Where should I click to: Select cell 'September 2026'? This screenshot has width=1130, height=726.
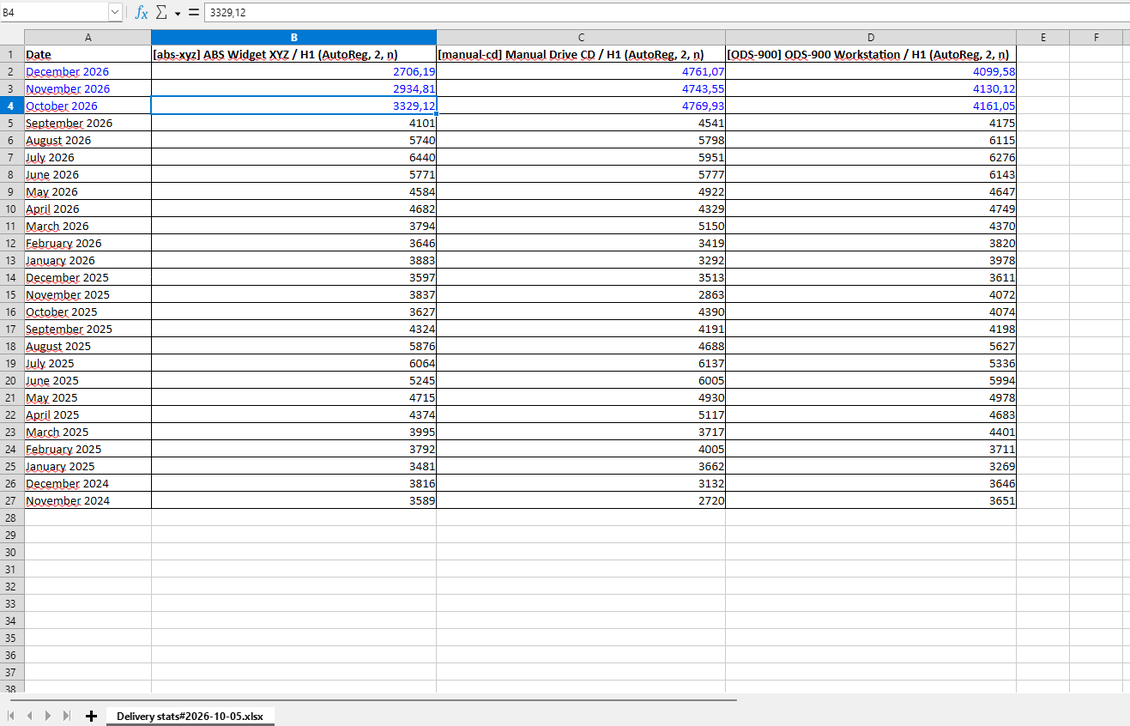coord(88,123)
